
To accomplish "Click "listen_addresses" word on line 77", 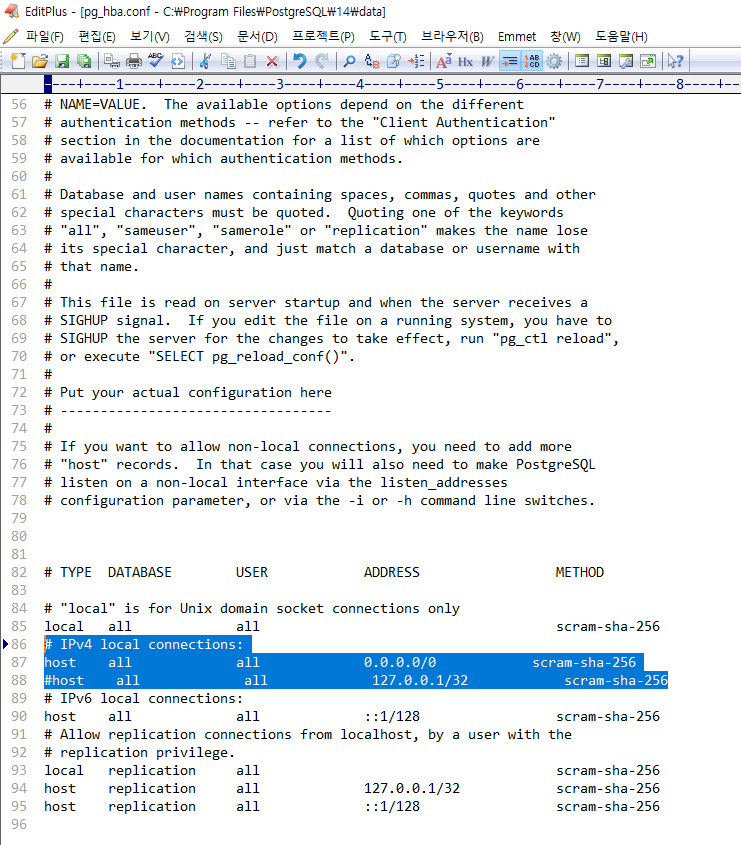I will [444, 482].
